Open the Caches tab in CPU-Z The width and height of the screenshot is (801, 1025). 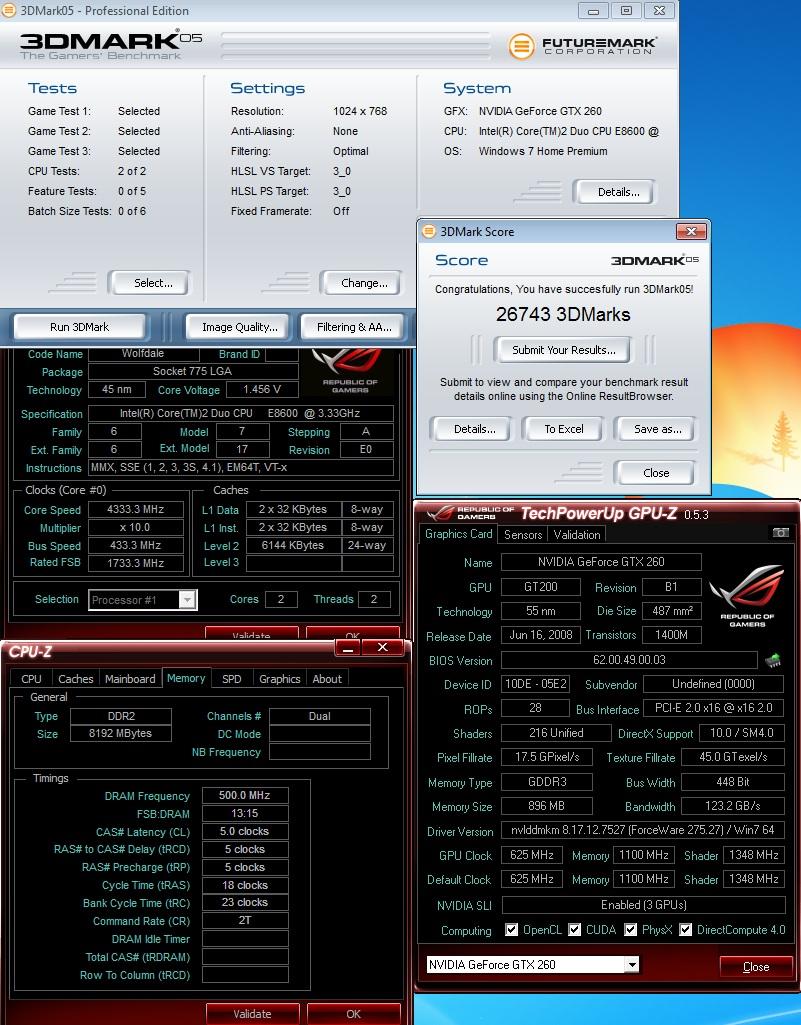click(76, 679)
